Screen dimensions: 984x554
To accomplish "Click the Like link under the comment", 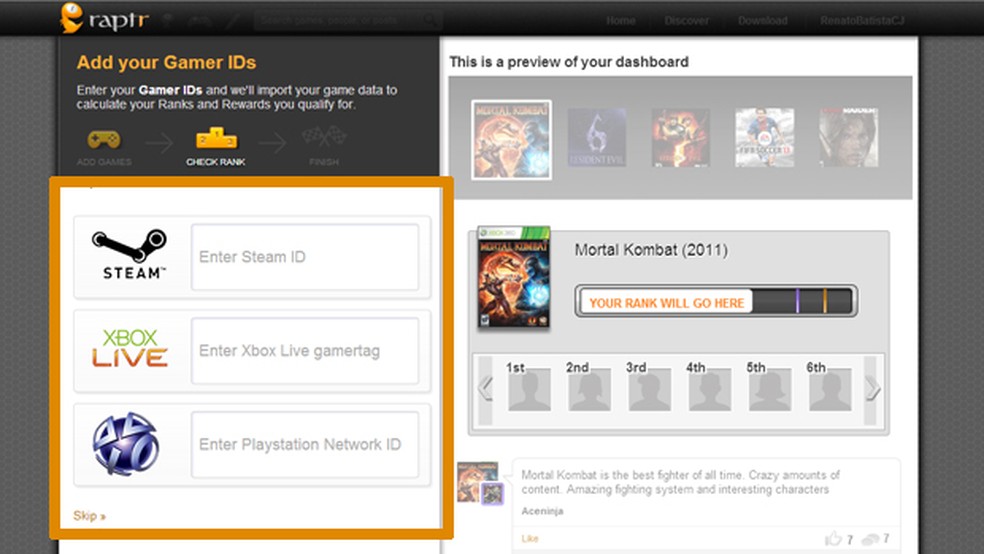I will [530, 538].
